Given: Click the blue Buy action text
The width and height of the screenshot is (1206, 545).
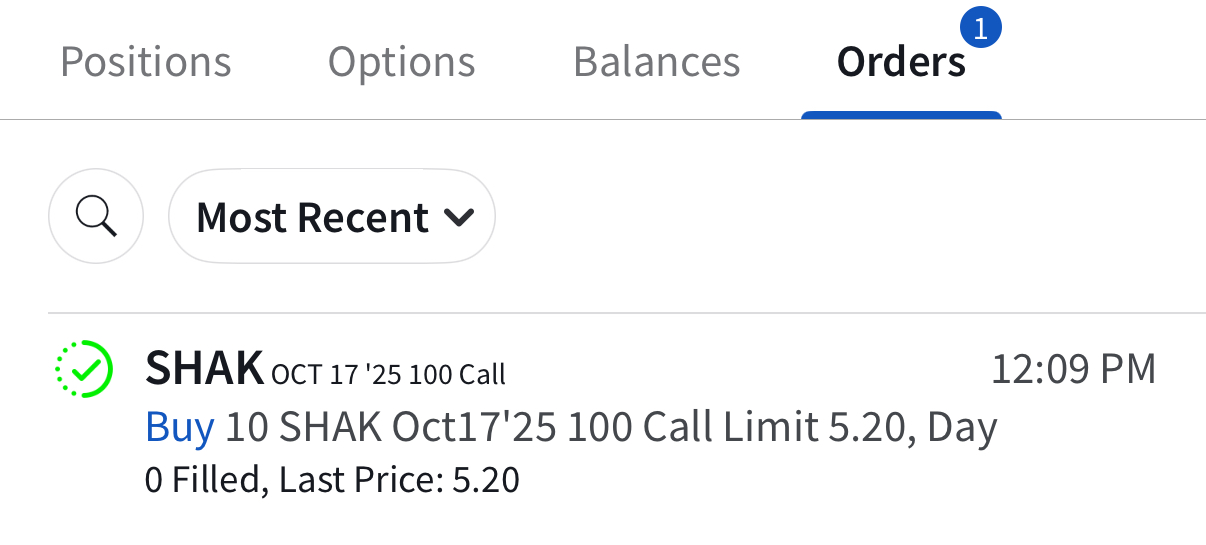Looking at the screenshot, I should tap(180, 428).
